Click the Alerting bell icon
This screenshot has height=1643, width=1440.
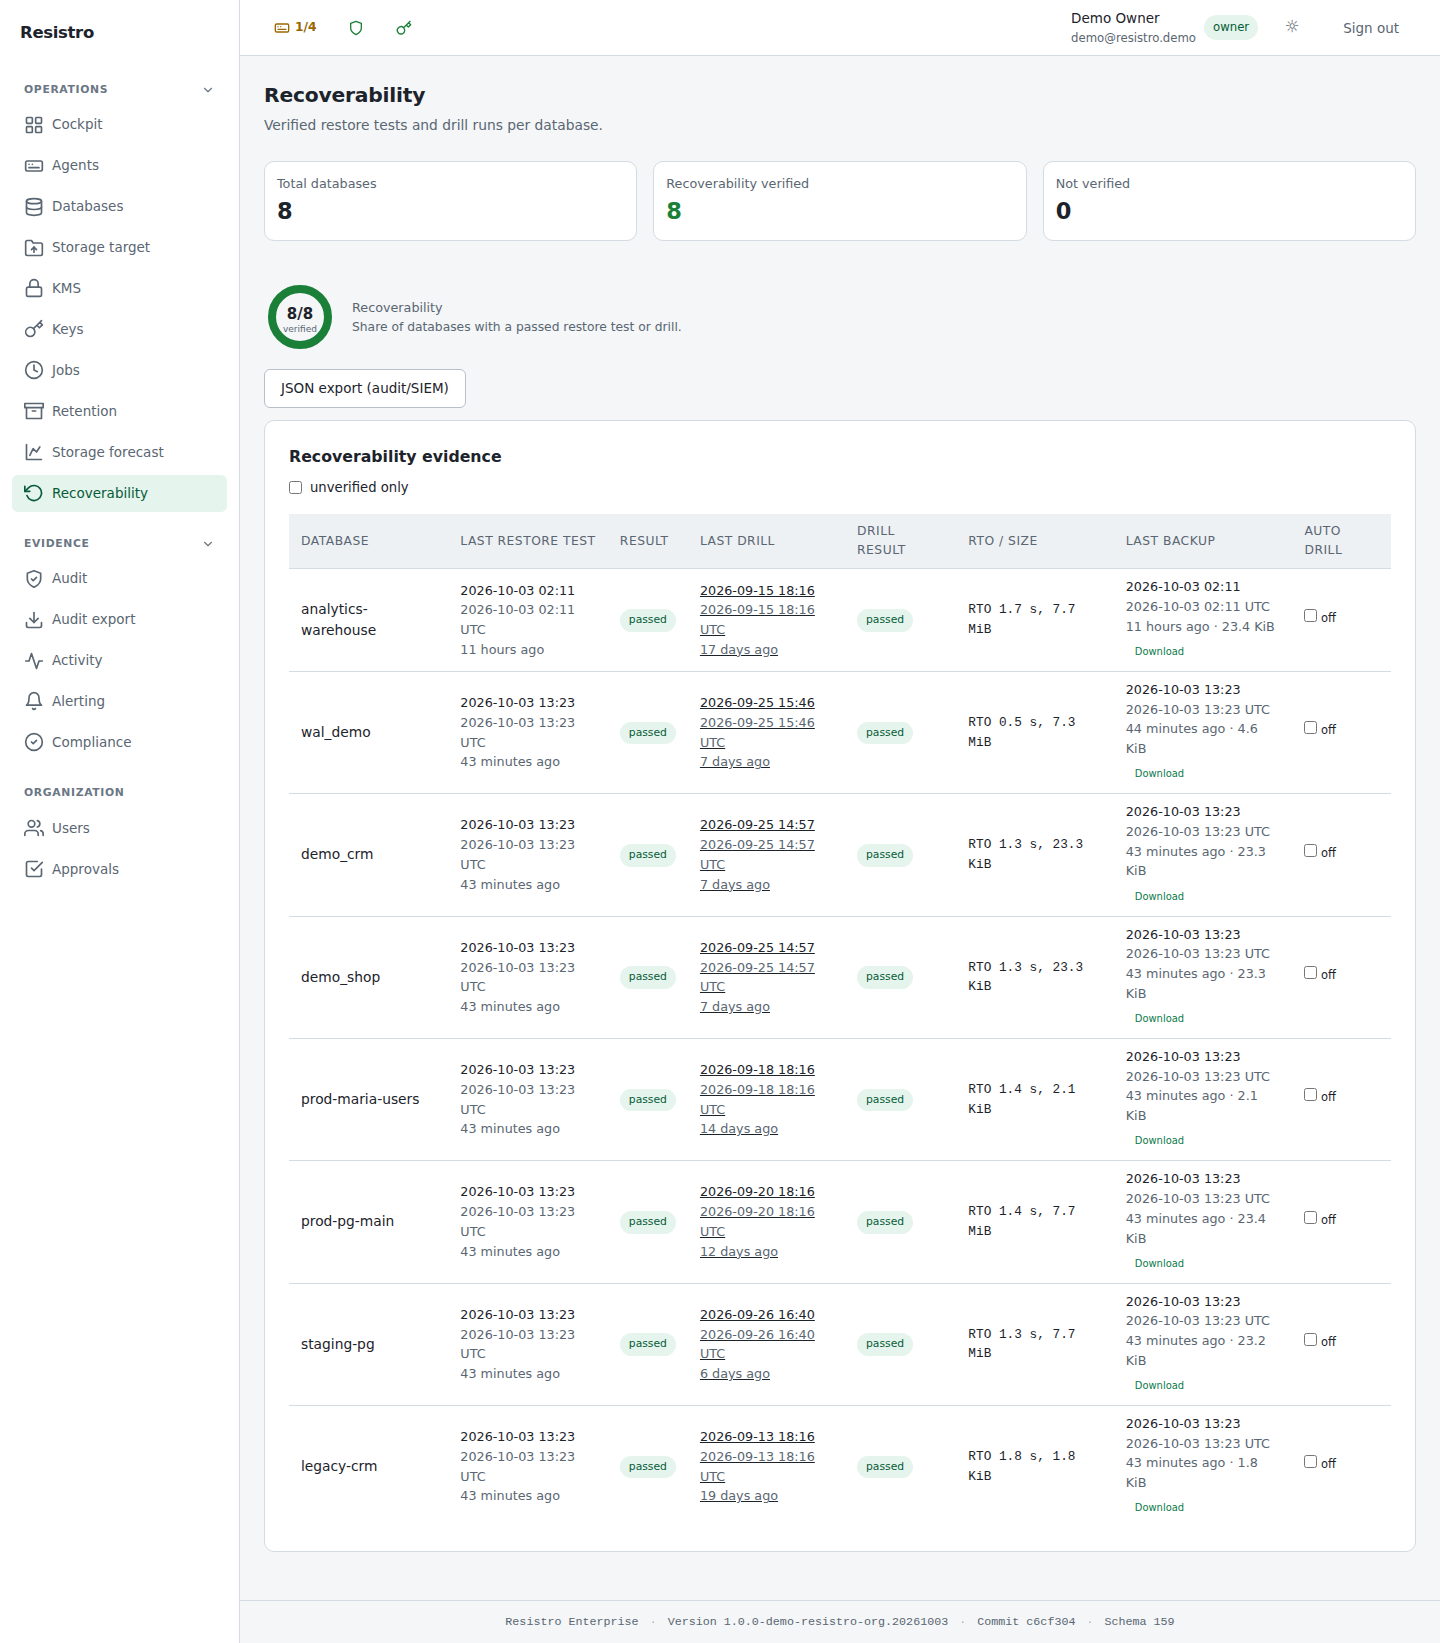[34, 702]
